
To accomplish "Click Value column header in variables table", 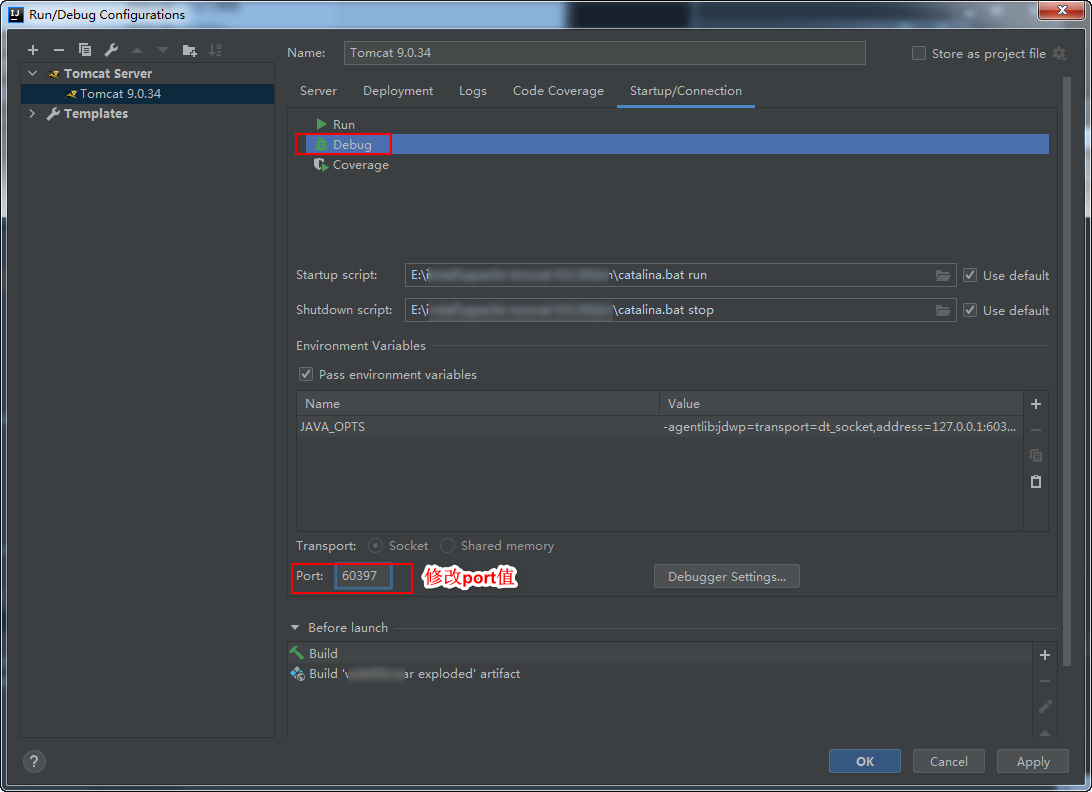I will tap(841, 403).
